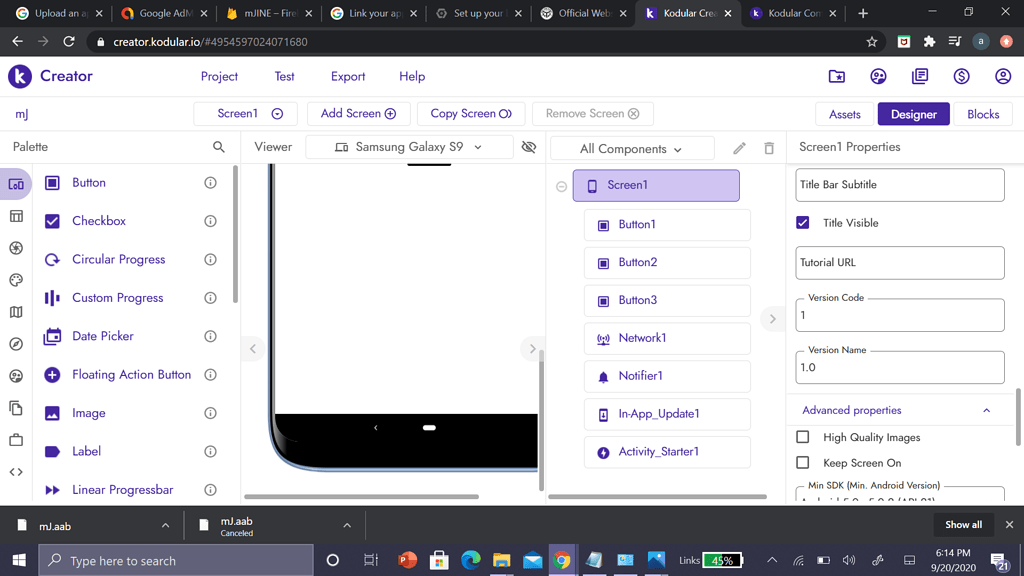Click the Kodular Creator logo
This screenshot has width=1024, height=576.
pos(20,76)
